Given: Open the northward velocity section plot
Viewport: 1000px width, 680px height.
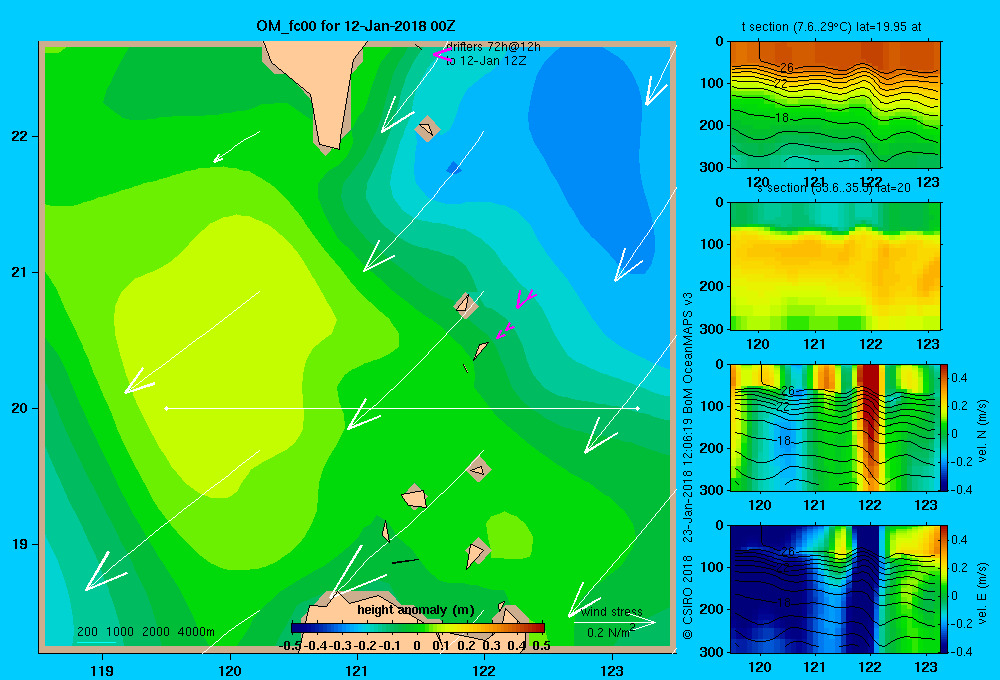Looking at the screenshot, I should click(835, 427).
